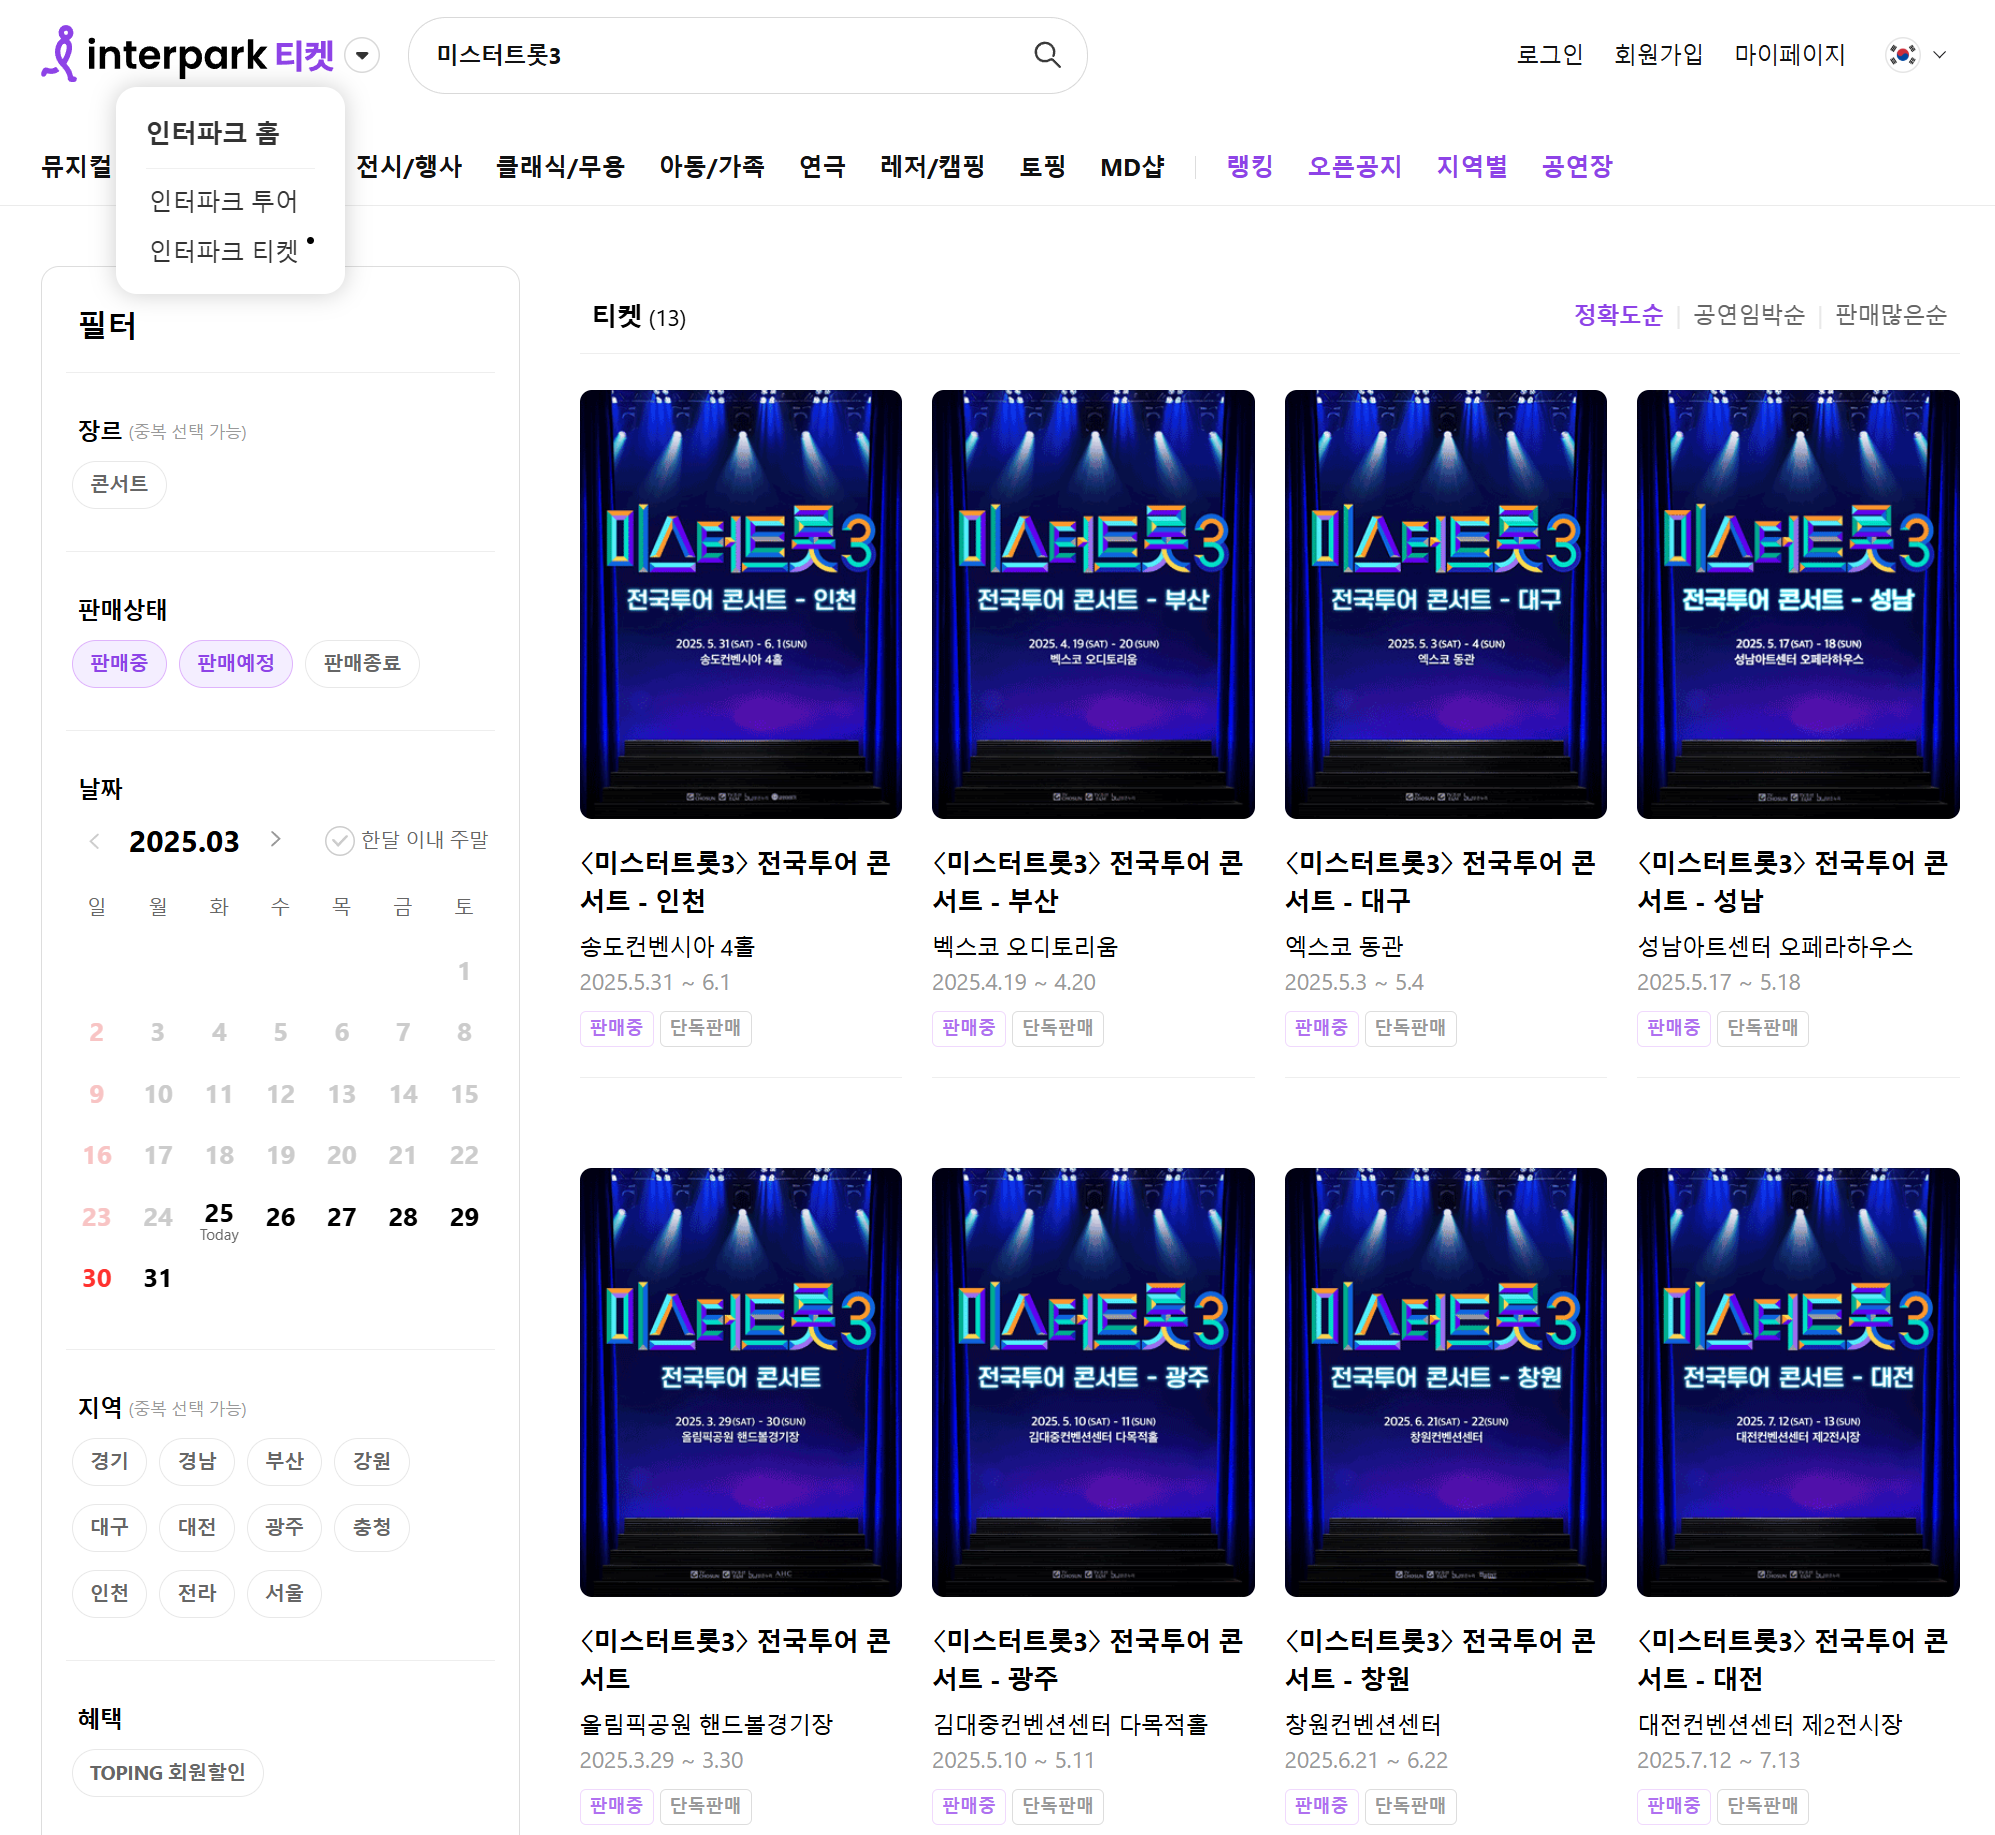Select 인터파크 투어 from dropdown menu
1995x1835 pixels.
223,201
